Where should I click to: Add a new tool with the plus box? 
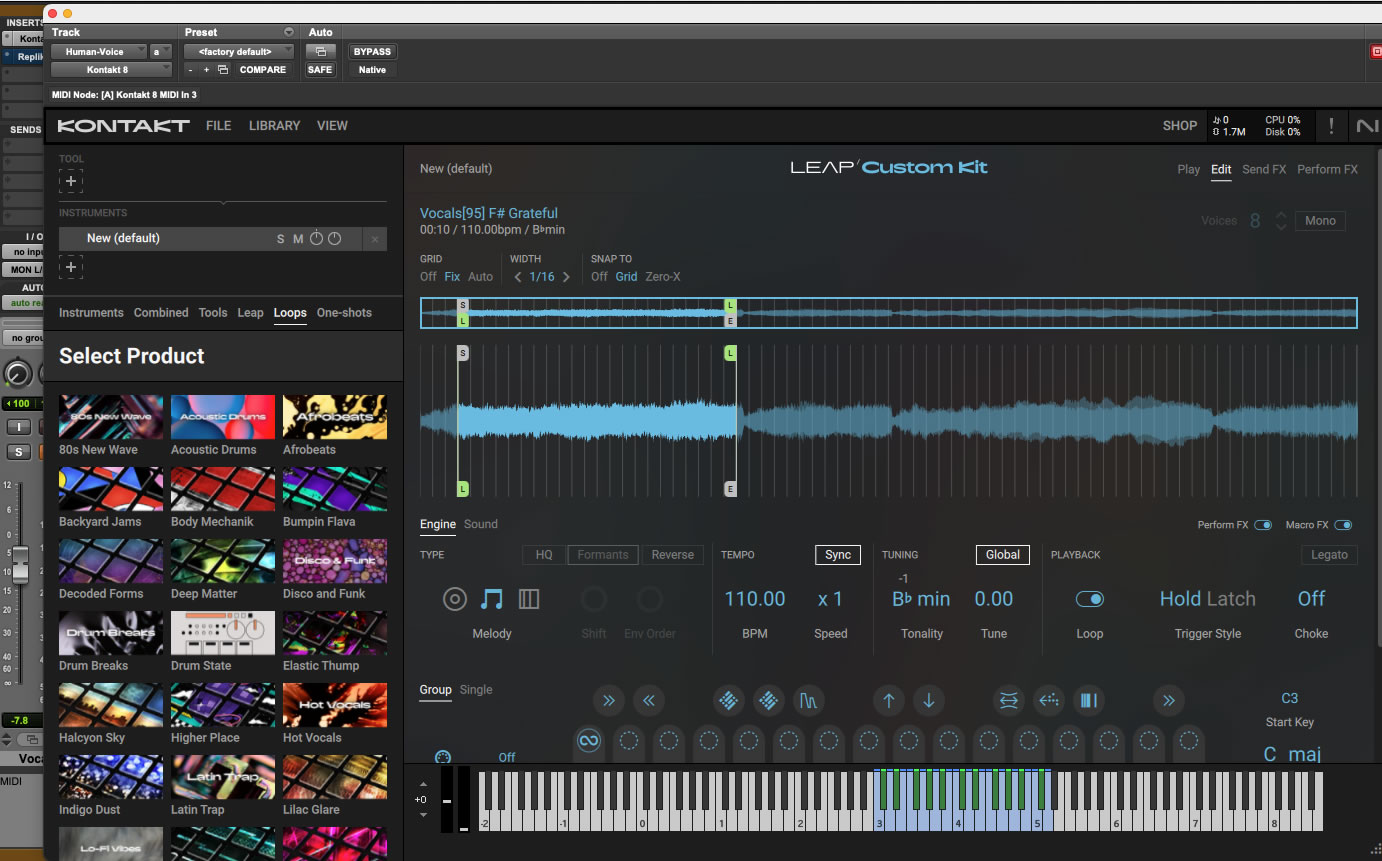pyautogui.click(x=71, y=182)
